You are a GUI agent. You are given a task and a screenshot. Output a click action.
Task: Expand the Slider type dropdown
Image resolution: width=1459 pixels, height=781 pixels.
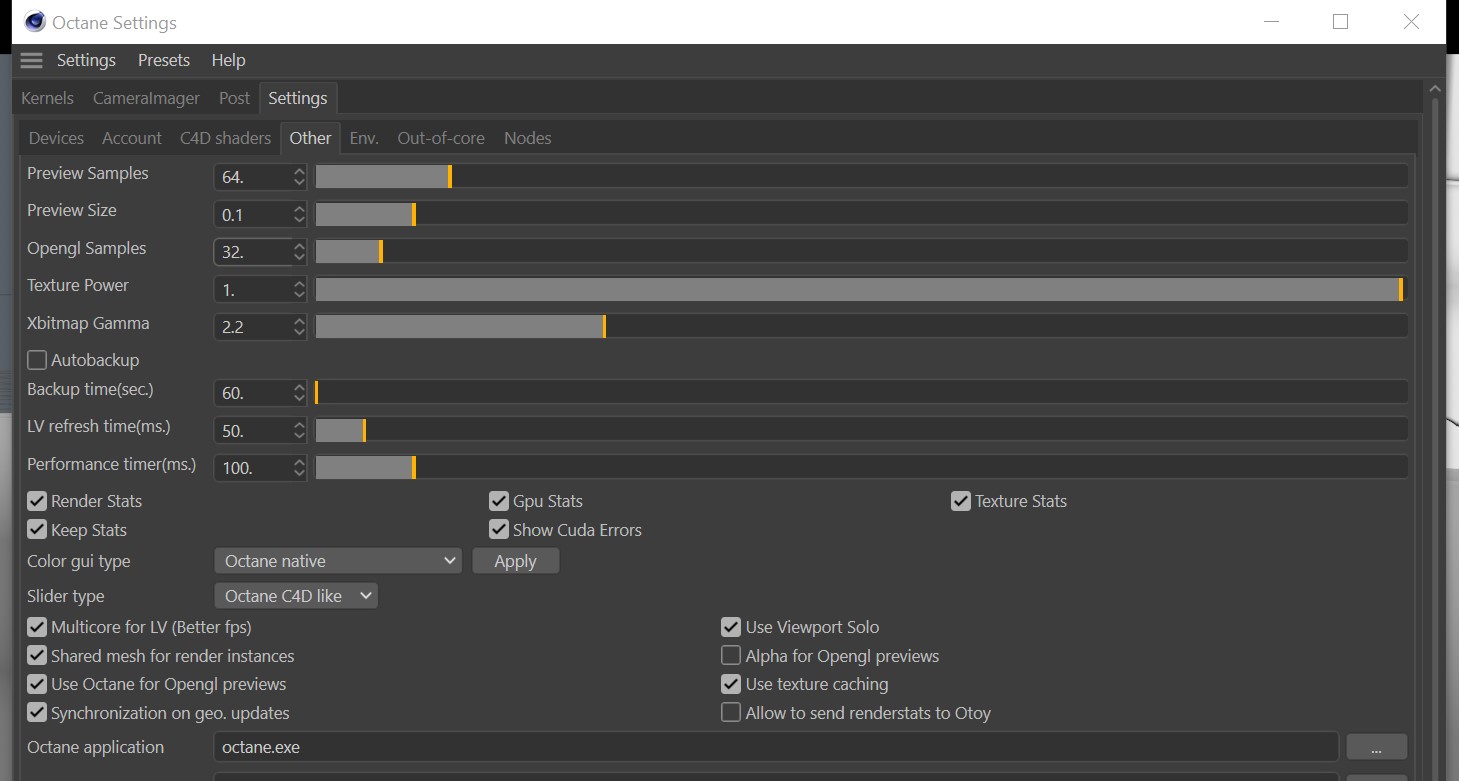click(x=296, y=596)
